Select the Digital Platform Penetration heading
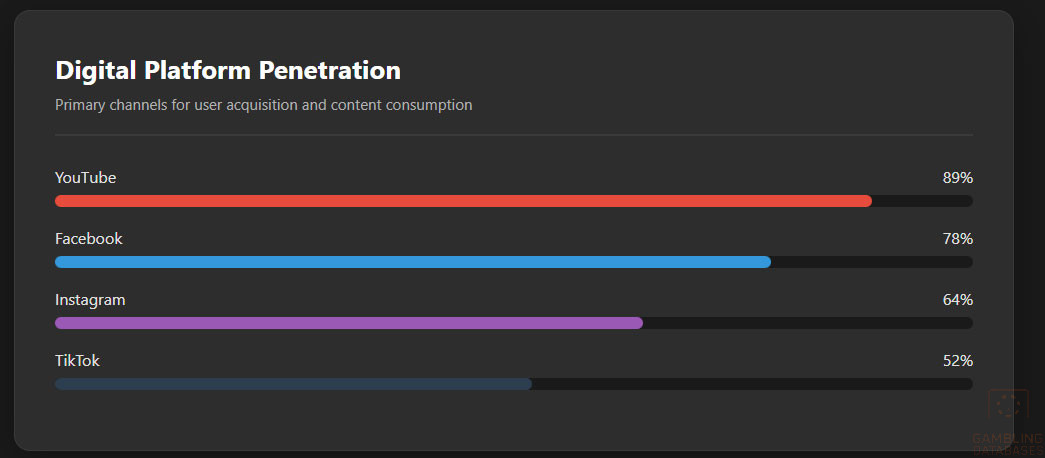 click(x=228, y=70)
